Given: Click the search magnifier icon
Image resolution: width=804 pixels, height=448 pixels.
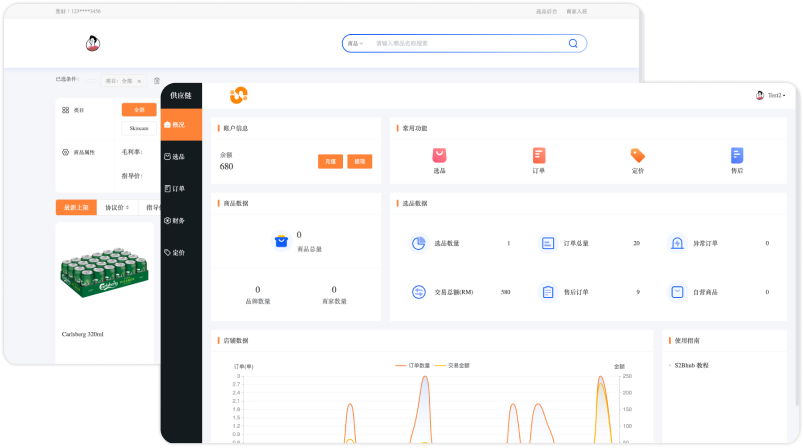Looking at the screenshot, I should click(573, 44).
